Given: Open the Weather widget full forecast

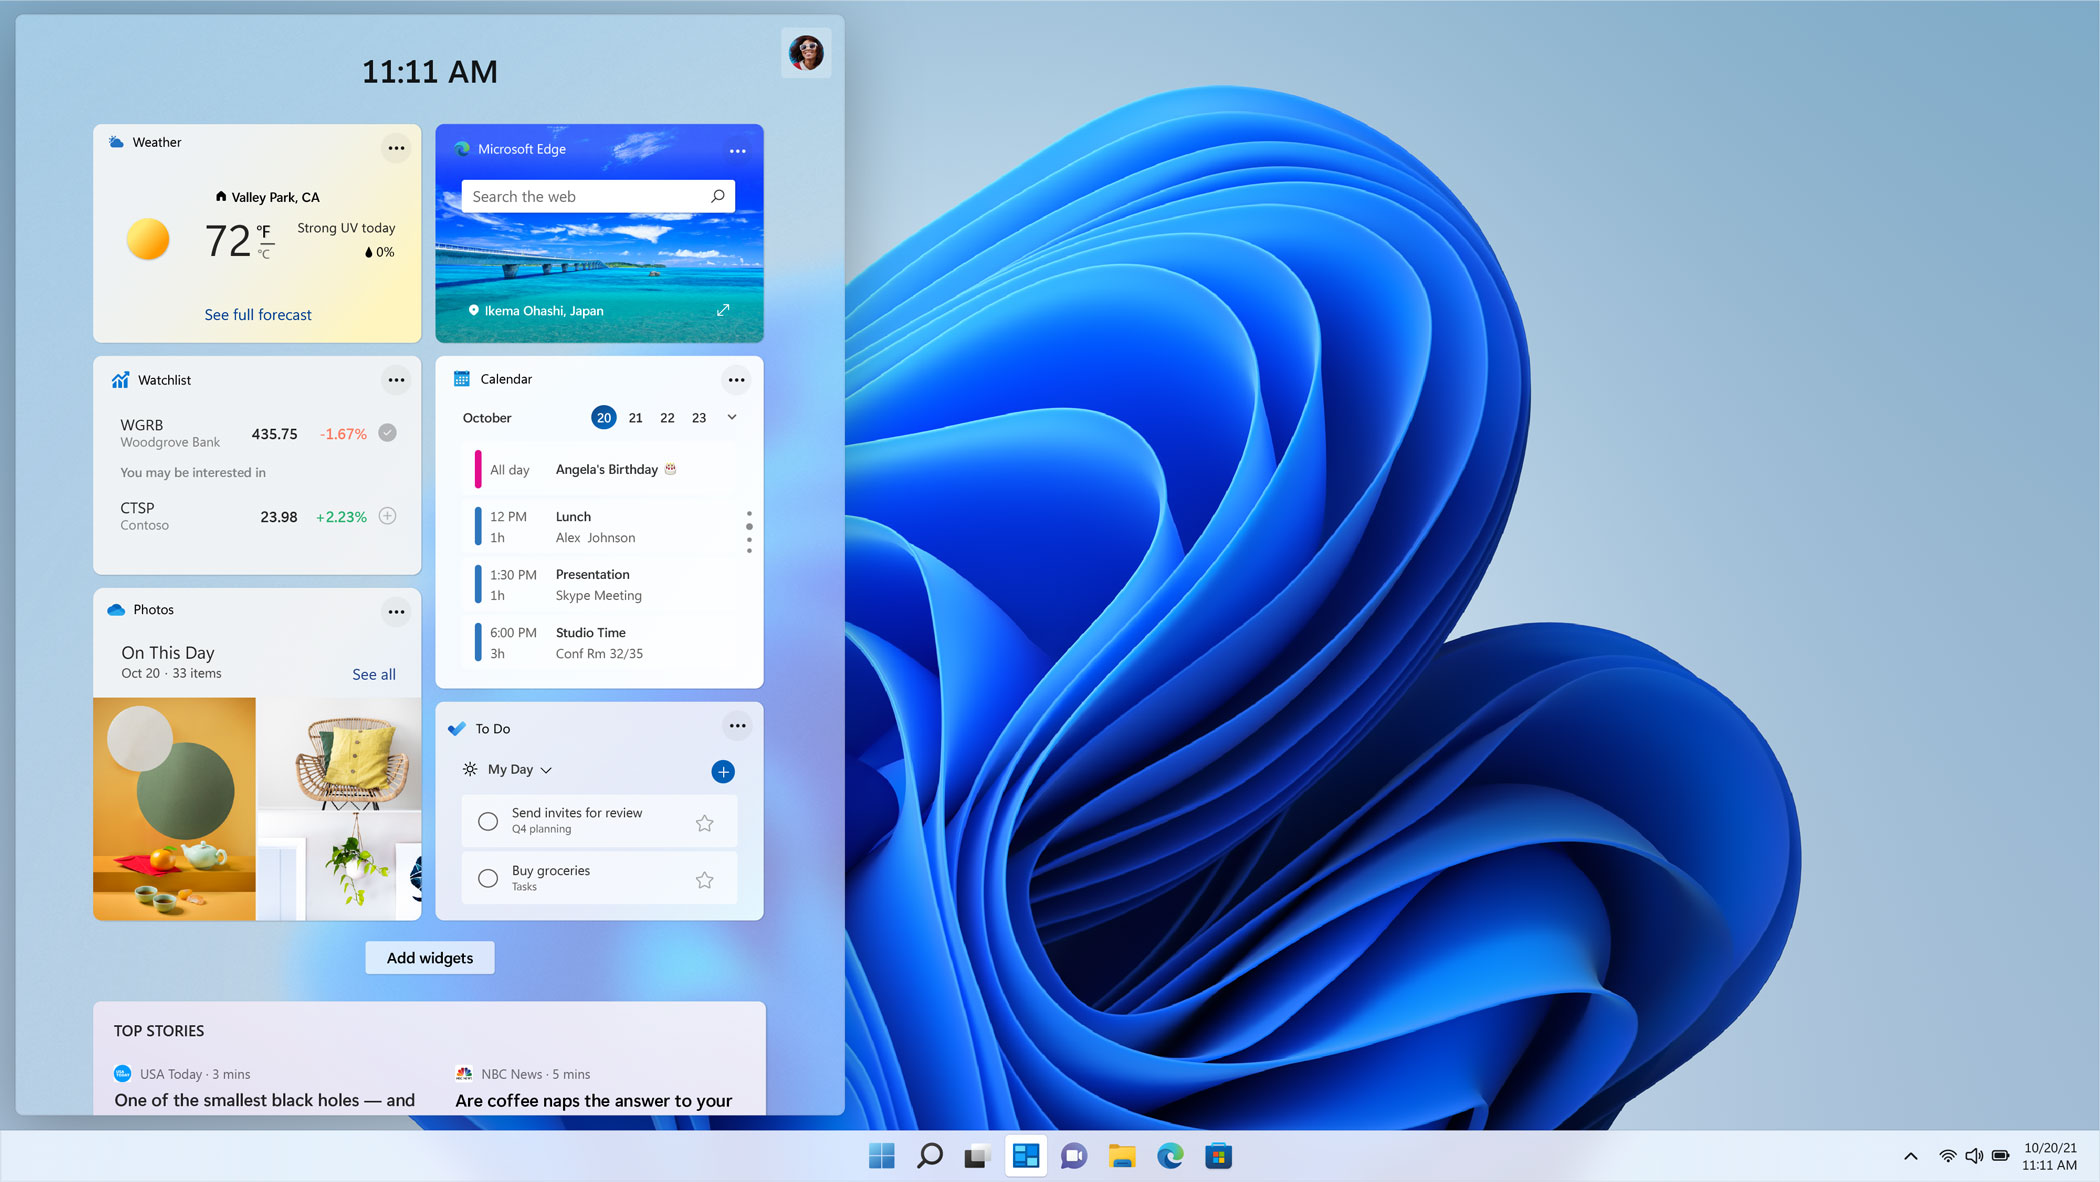Looking at the screenshot, I should pos(257,314).
